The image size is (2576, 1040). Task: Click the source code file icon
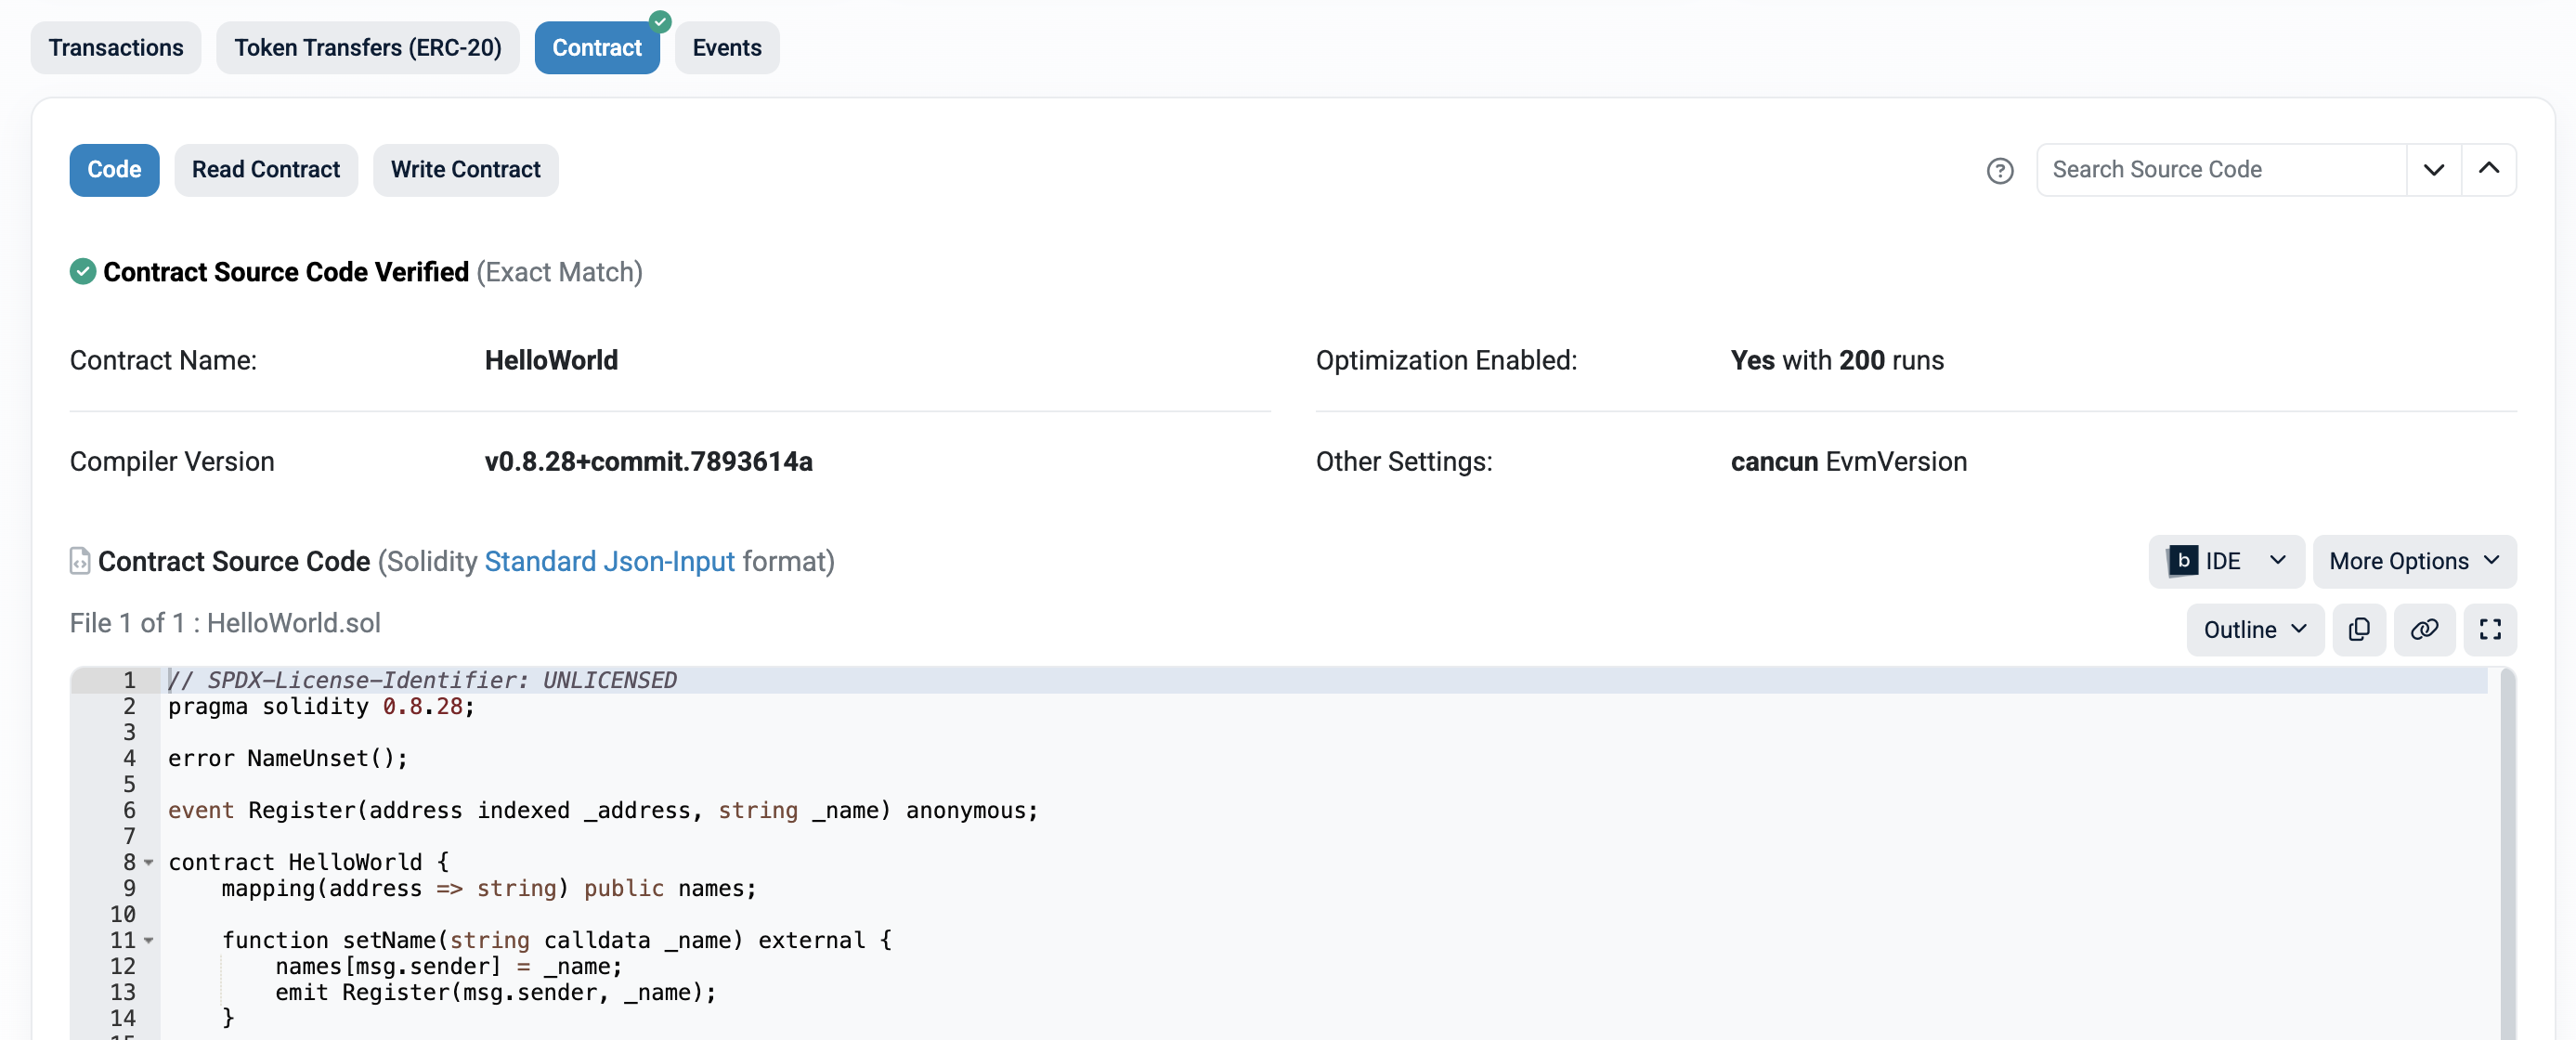(79, 561)
